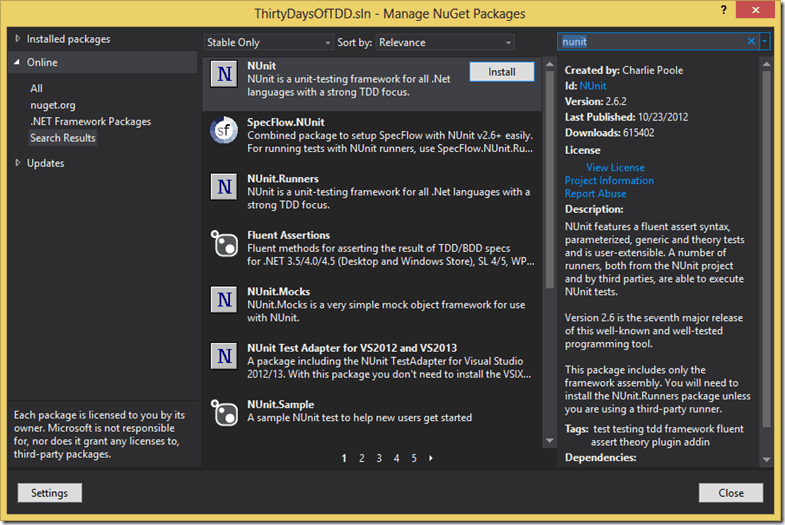Click the Close button
The height and width of the screenshot is (525, 785).
(x=731, y=493)
